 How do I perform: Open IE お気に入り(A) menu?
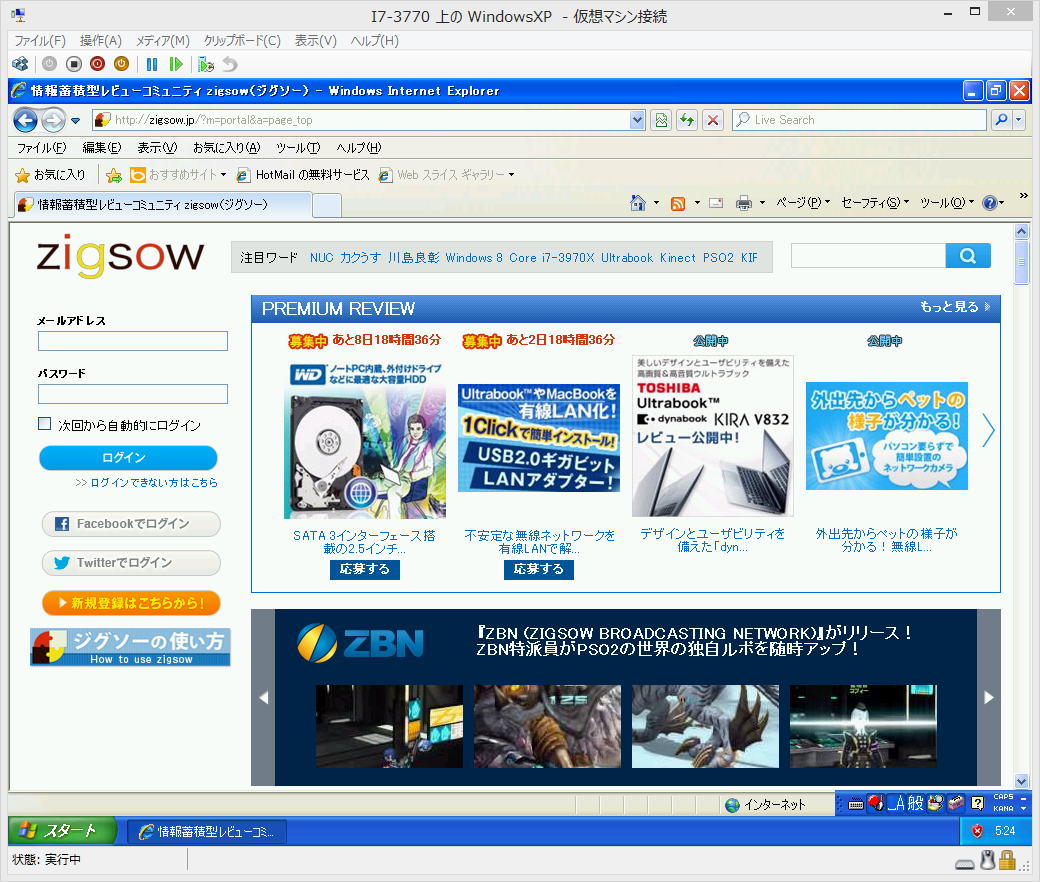226,148
